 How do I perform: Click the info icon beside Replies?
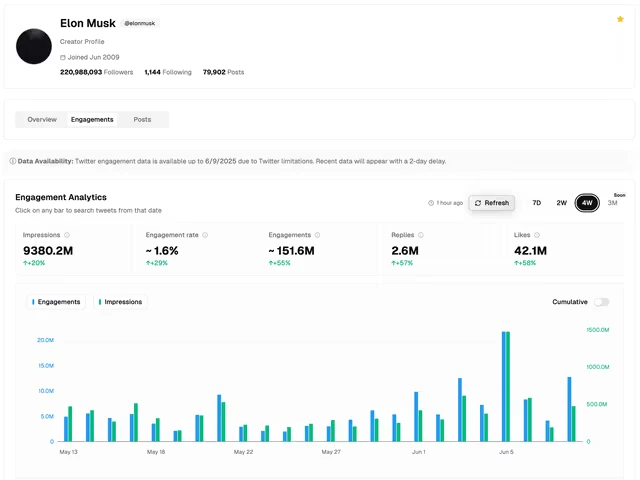point(421,235)
